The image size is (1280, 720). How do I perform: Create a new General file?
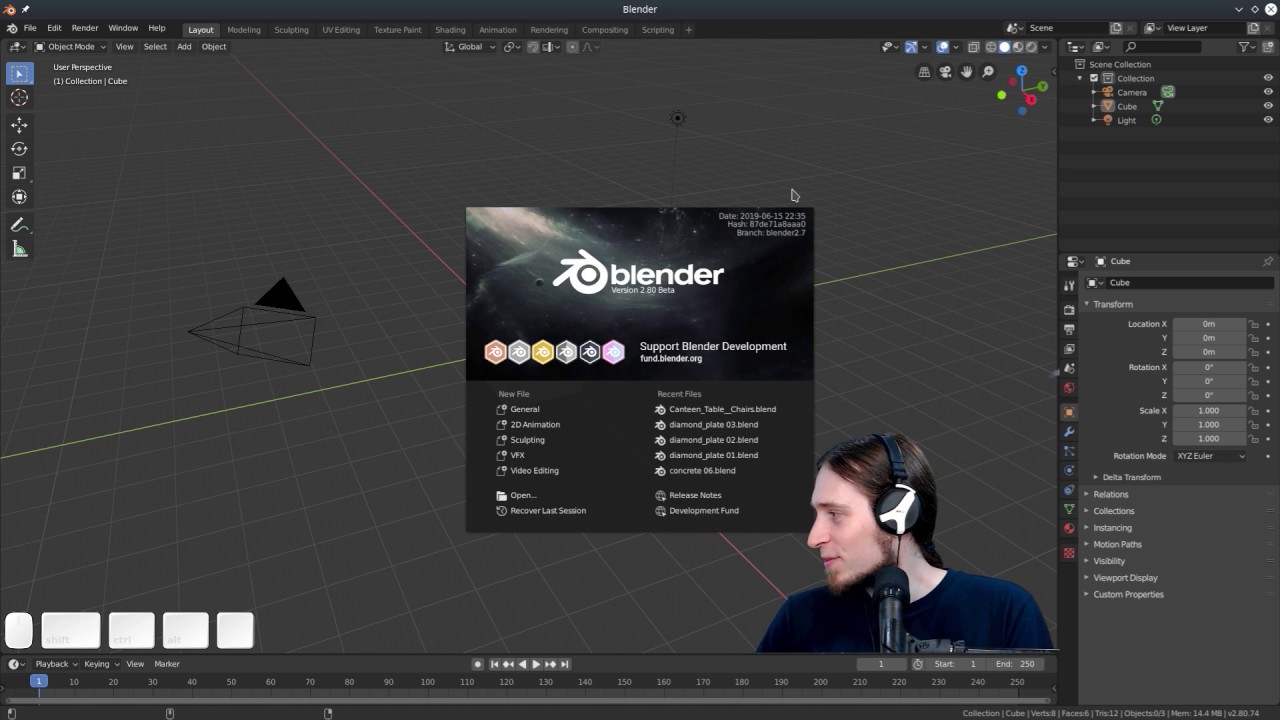(x=525, y=409)
